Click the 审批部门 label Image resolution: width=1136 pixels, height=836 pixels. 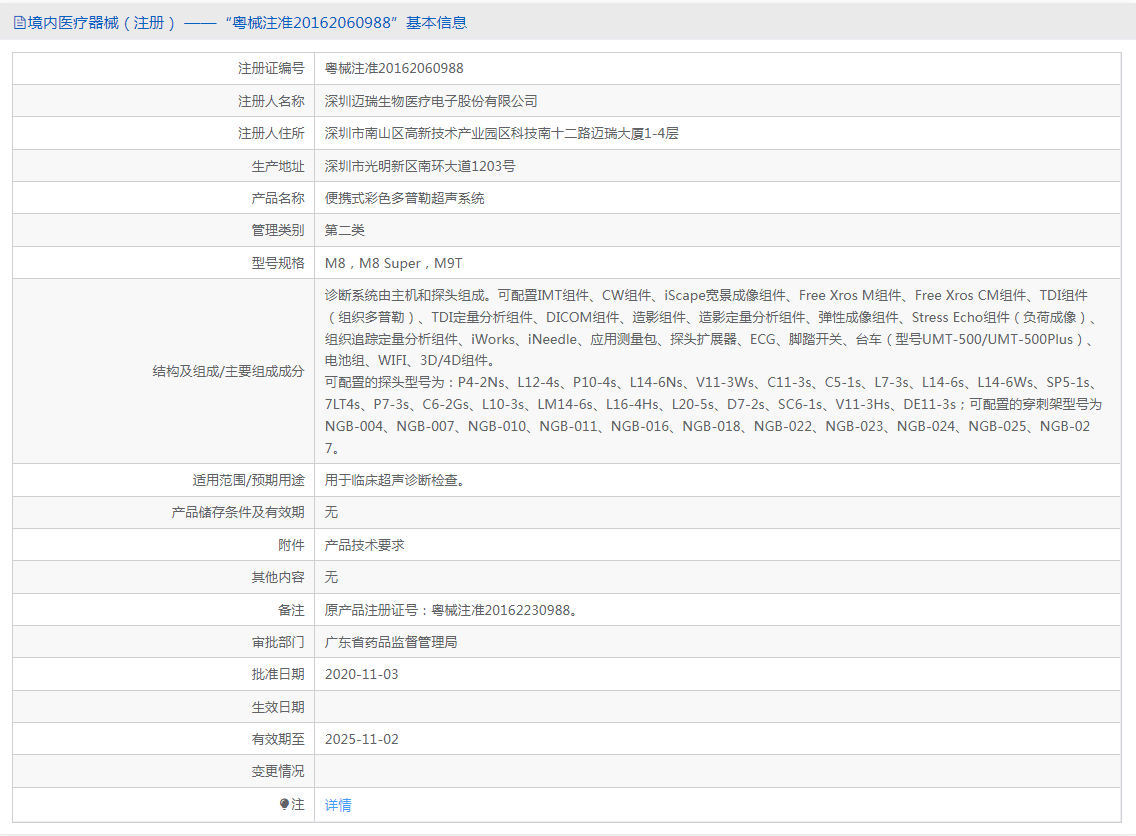[278, 643]
